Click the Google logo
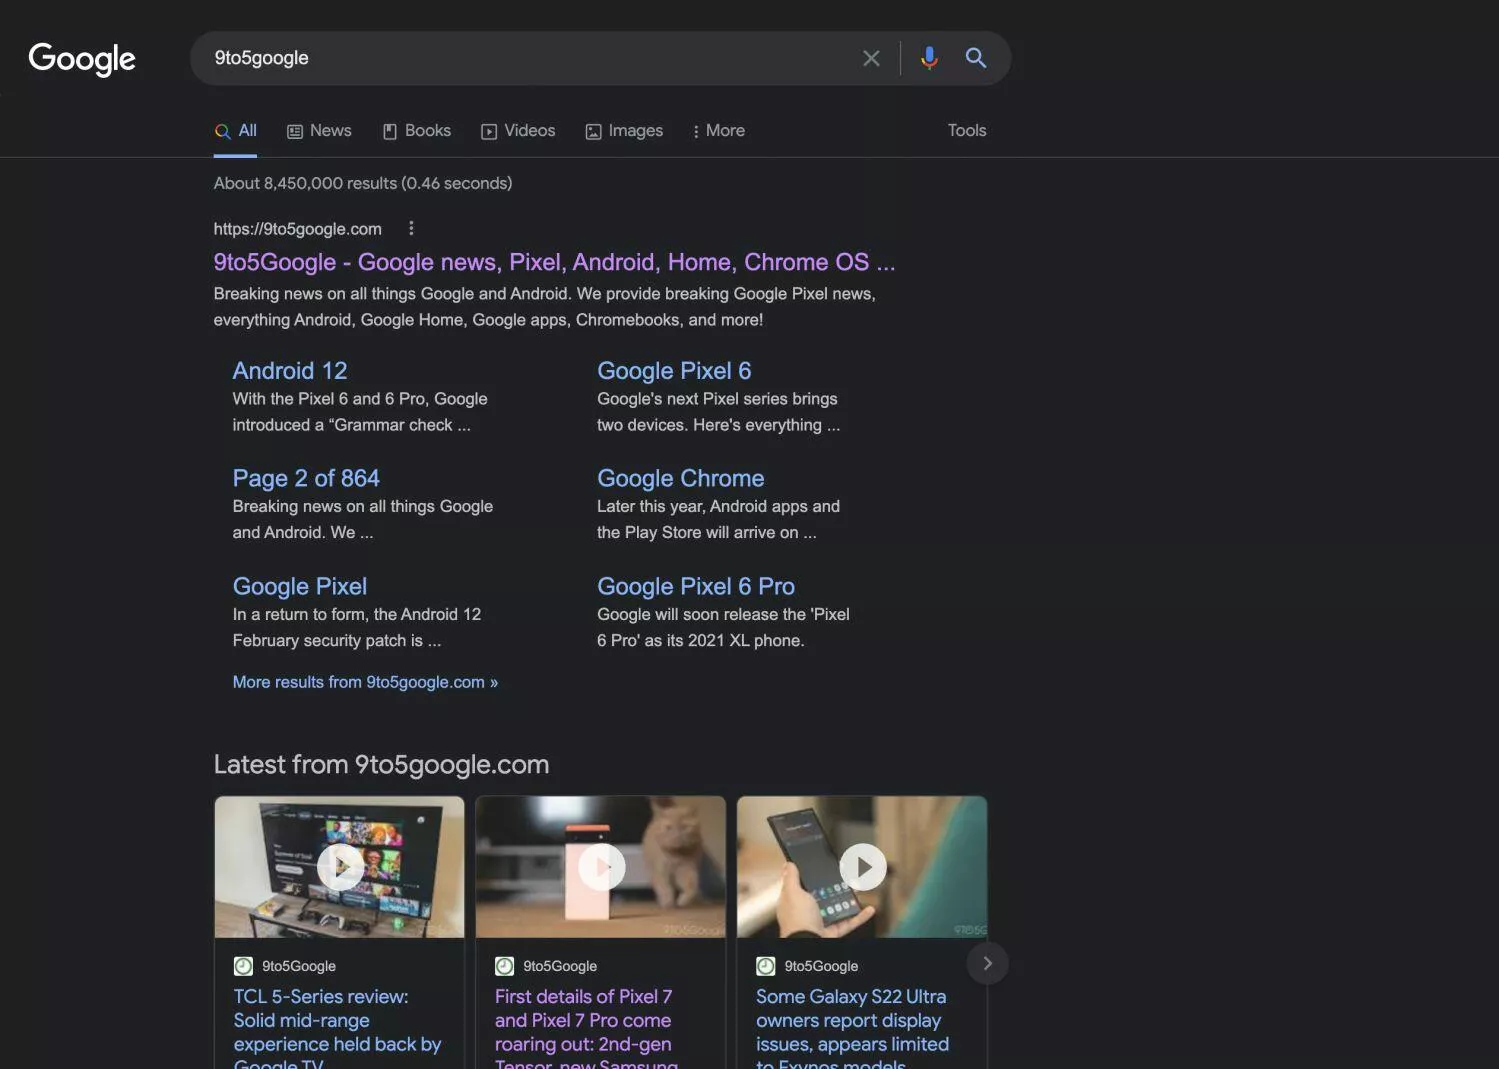Screen dimensions: 1499x1069 [x=82, y=59]
